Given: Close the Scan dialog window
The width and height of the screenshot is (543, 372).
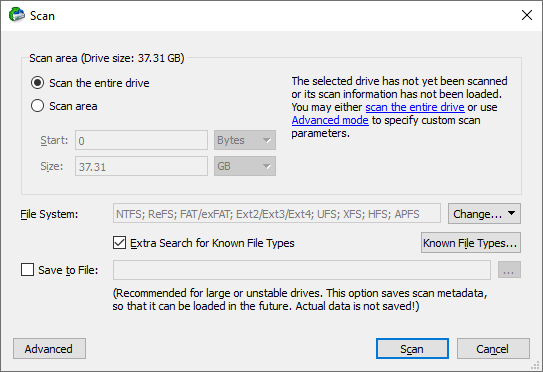Looking at the screenshot, I should coord(527,15).
